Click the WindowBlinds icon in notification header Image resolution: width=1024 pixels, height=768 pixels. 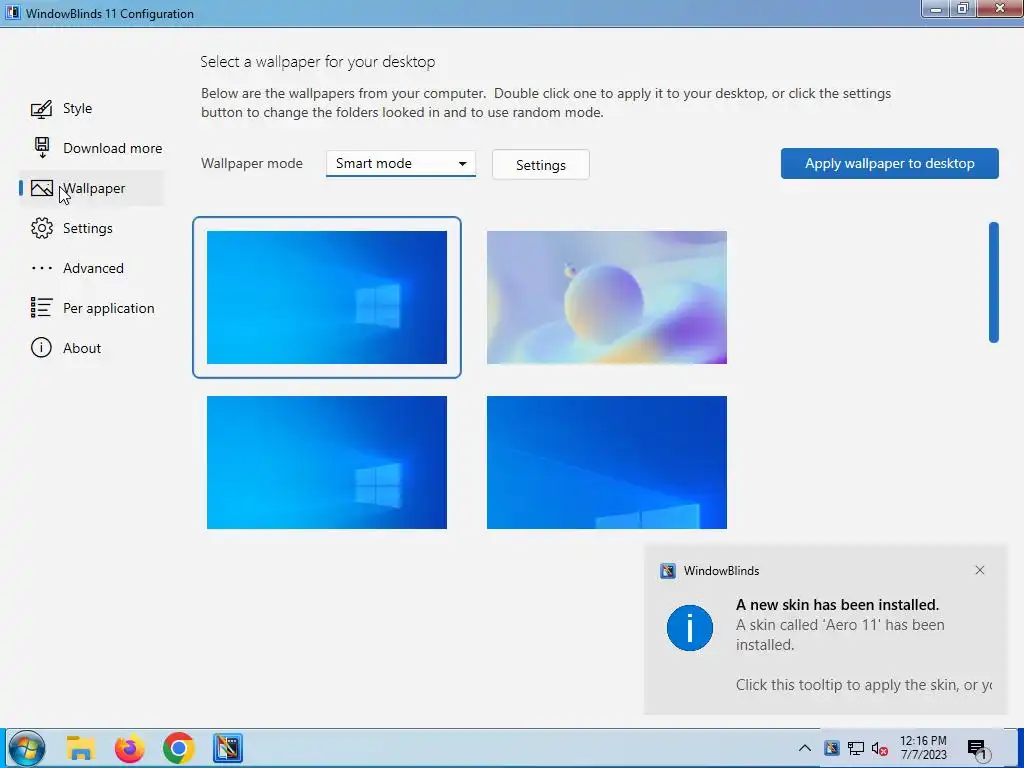point(668,571)
